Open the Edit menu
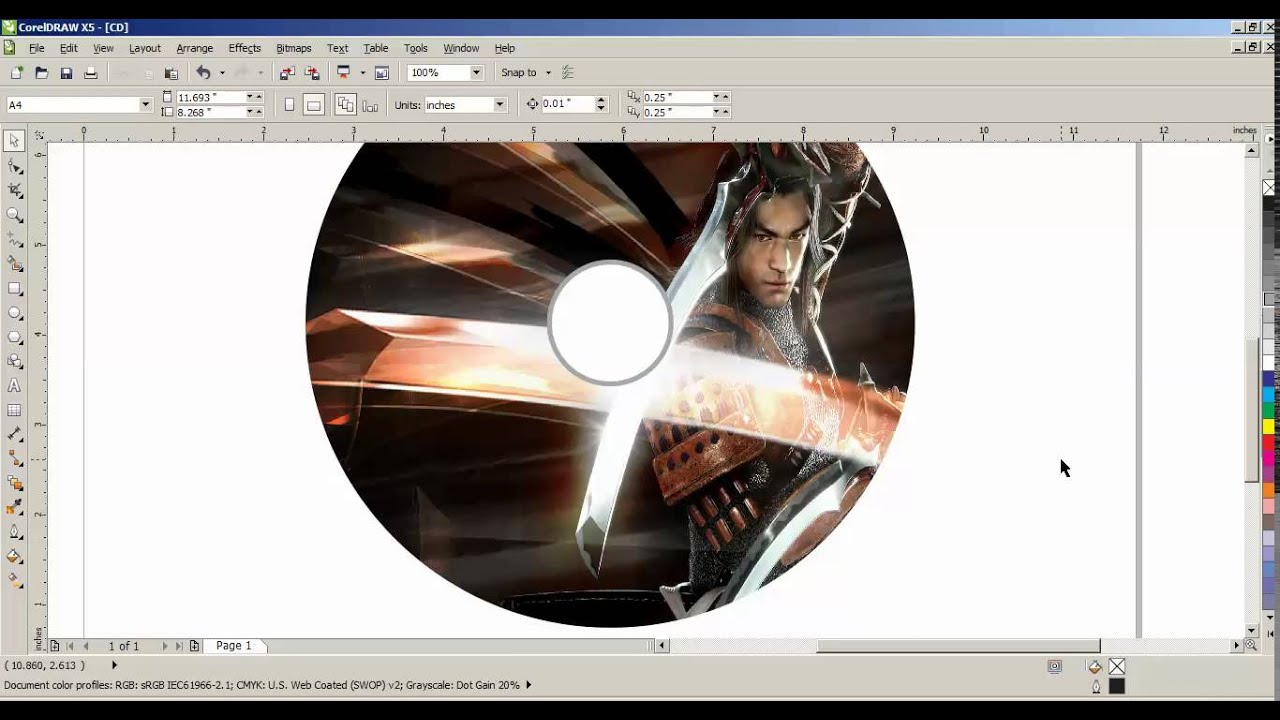This screenshot has height=720, width=1280. click(68, 48)
